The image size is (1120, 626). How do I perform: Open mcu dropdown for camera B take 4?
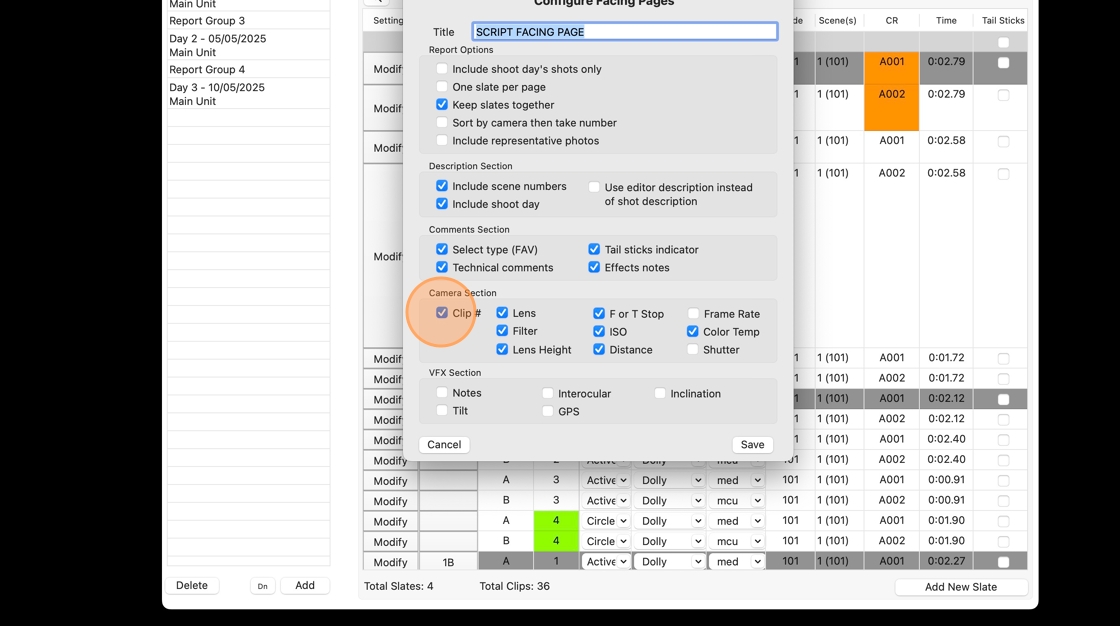pyautogui.click(x=737, y=541)
